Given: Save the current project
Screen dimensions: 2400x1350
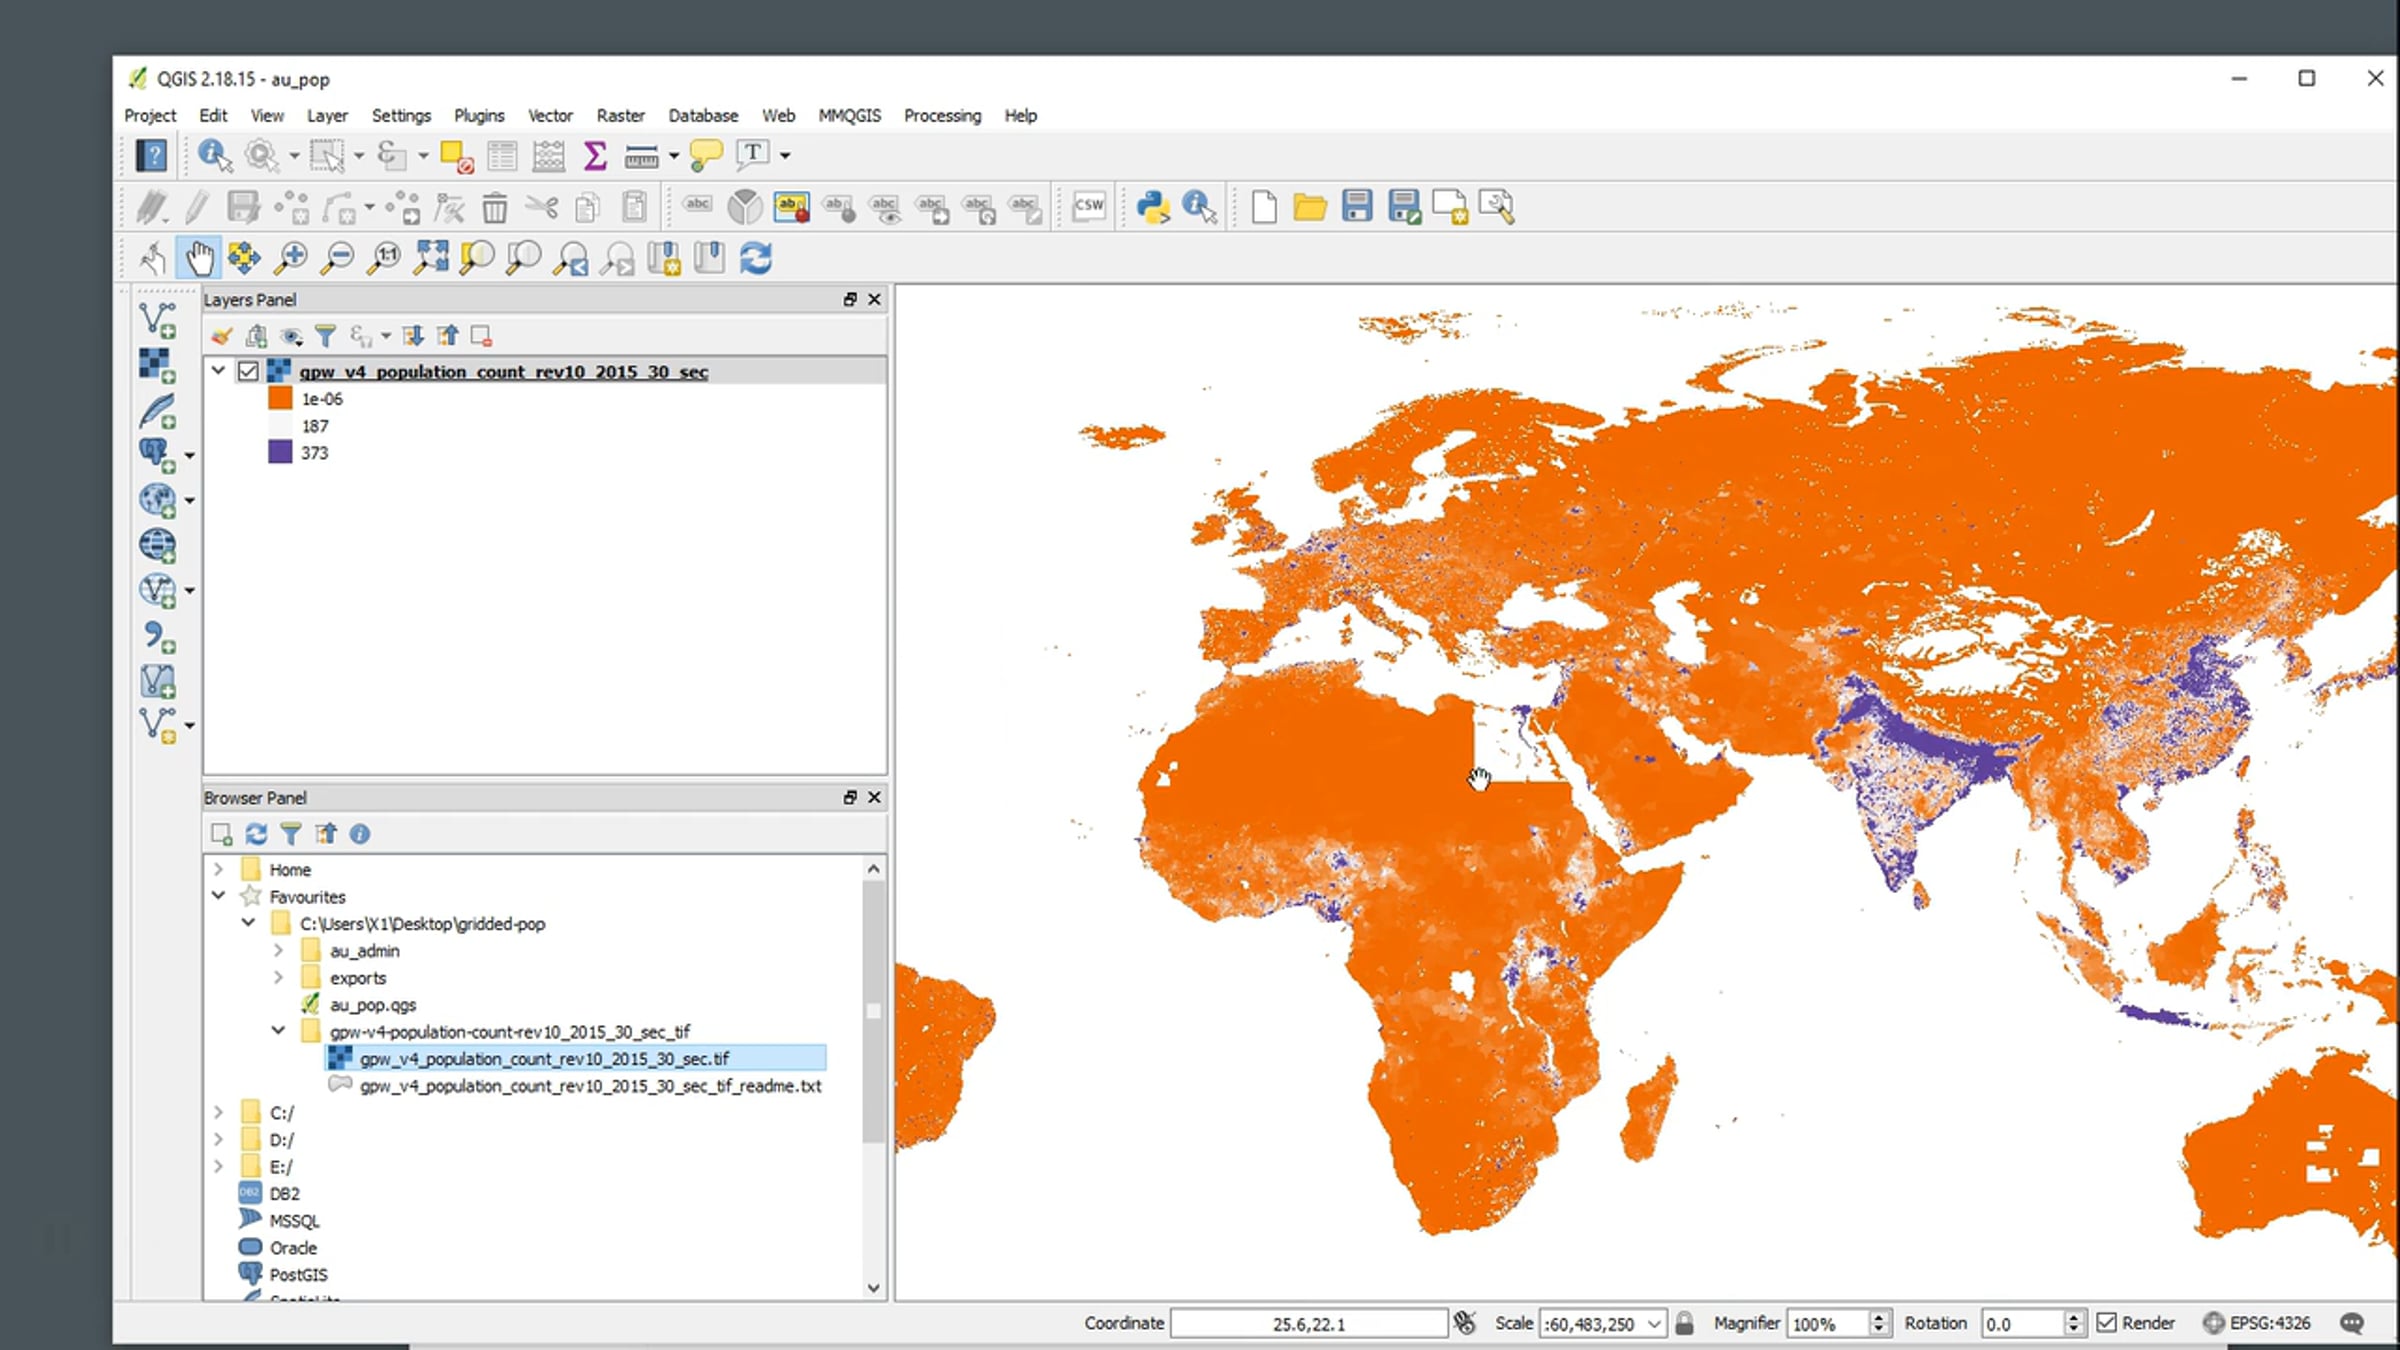Looking at the screenshot, I should tap(1356, 207).
